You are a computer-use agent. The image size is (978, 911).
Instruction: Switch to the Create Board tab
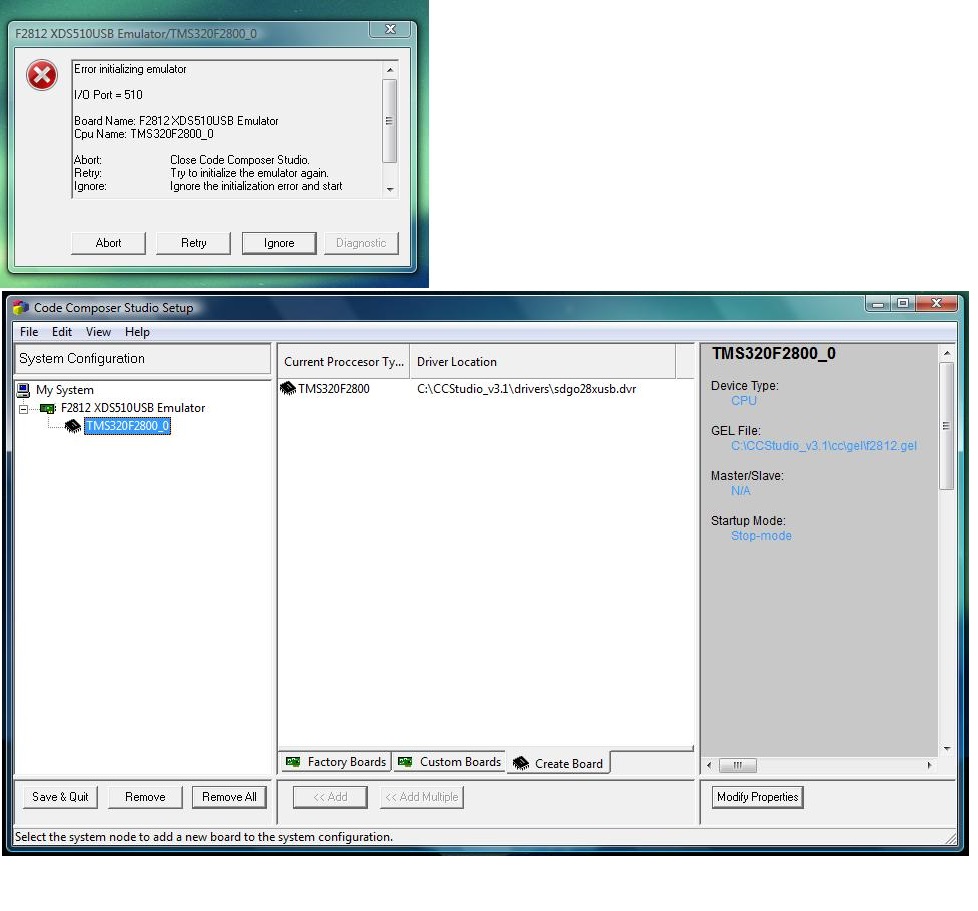click(x=558, y=763)
